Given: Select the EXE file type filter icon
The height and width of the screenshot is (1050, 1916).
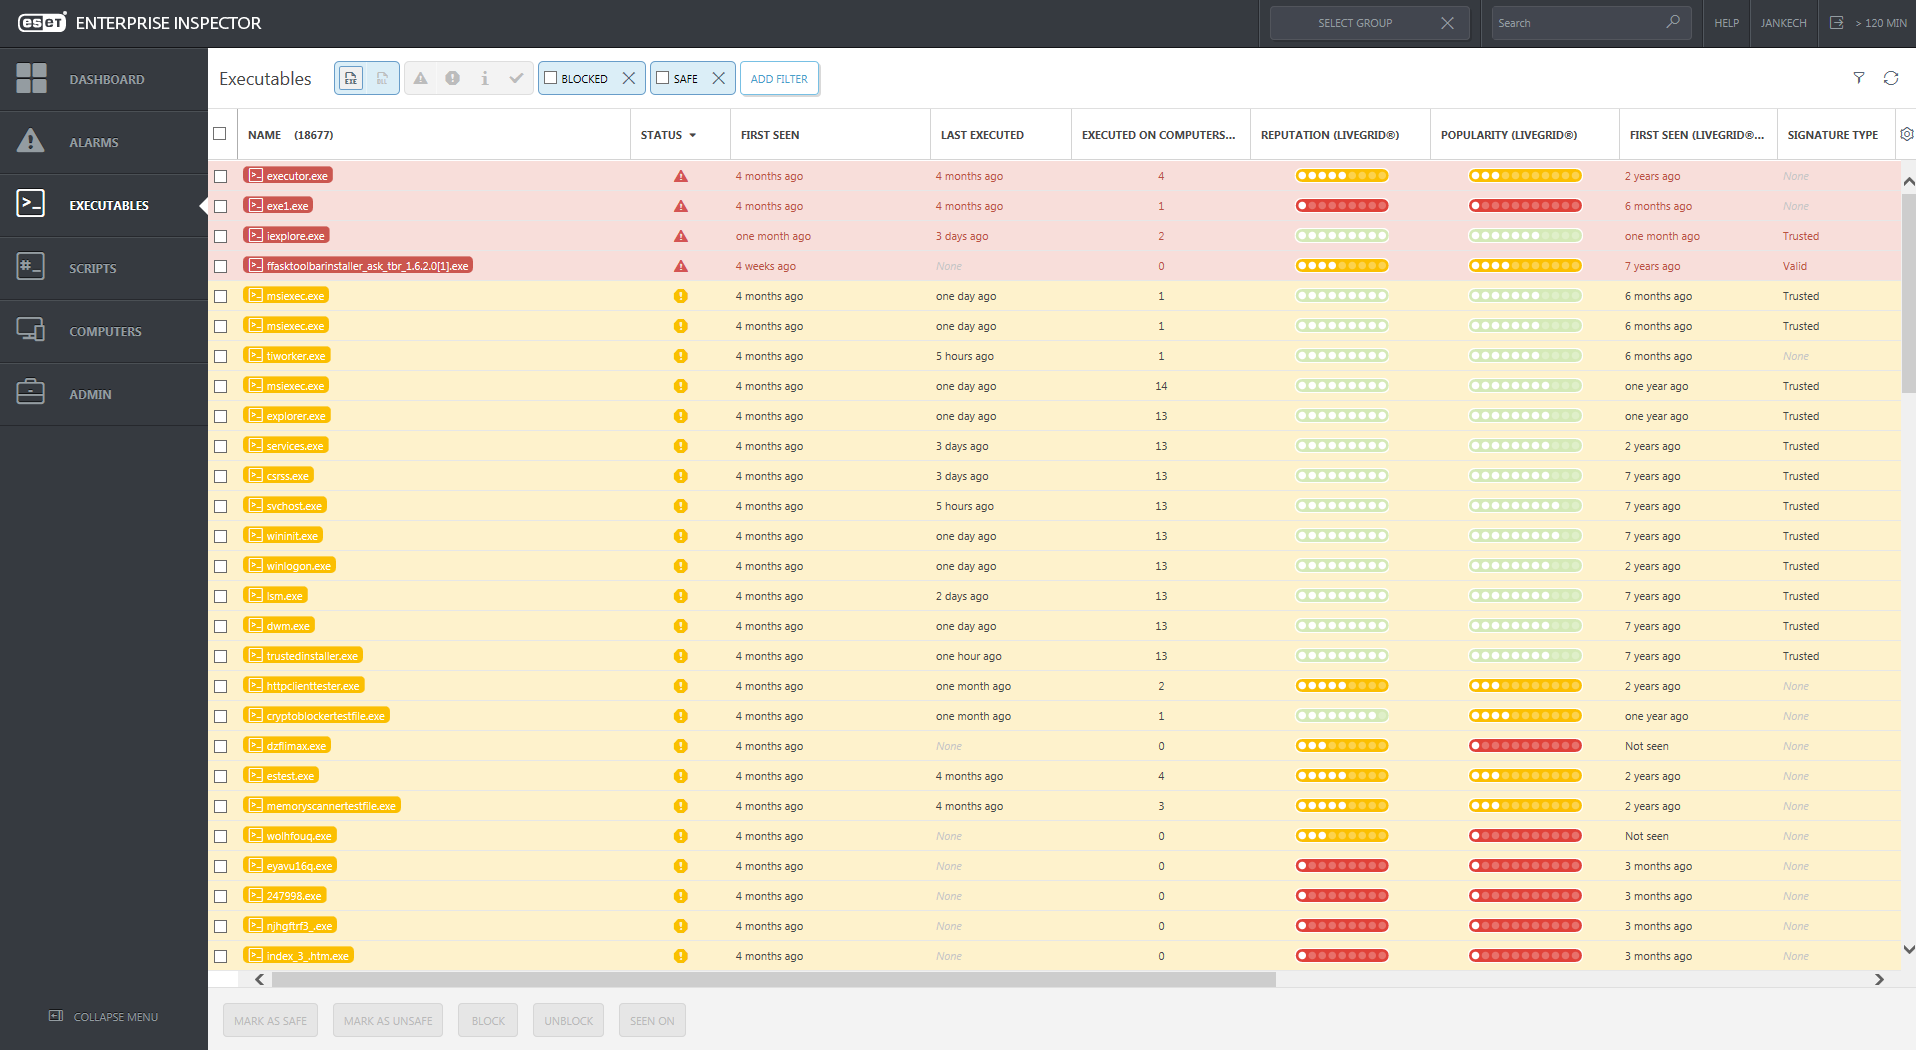Looking at the screenshot, I should 351,78.
